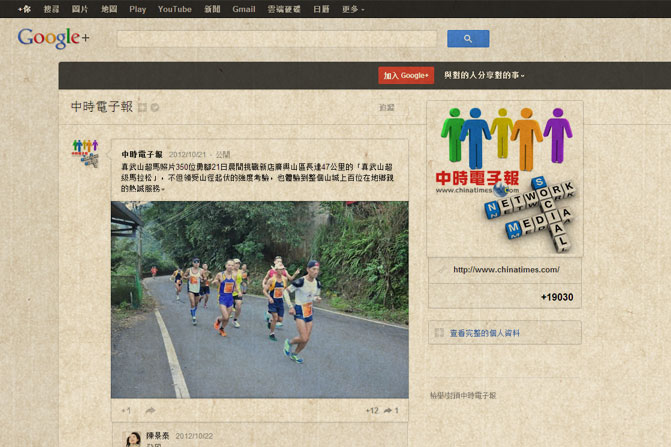Expand the truncated post text arrow
Screen dimensions: 671x447
163,189
